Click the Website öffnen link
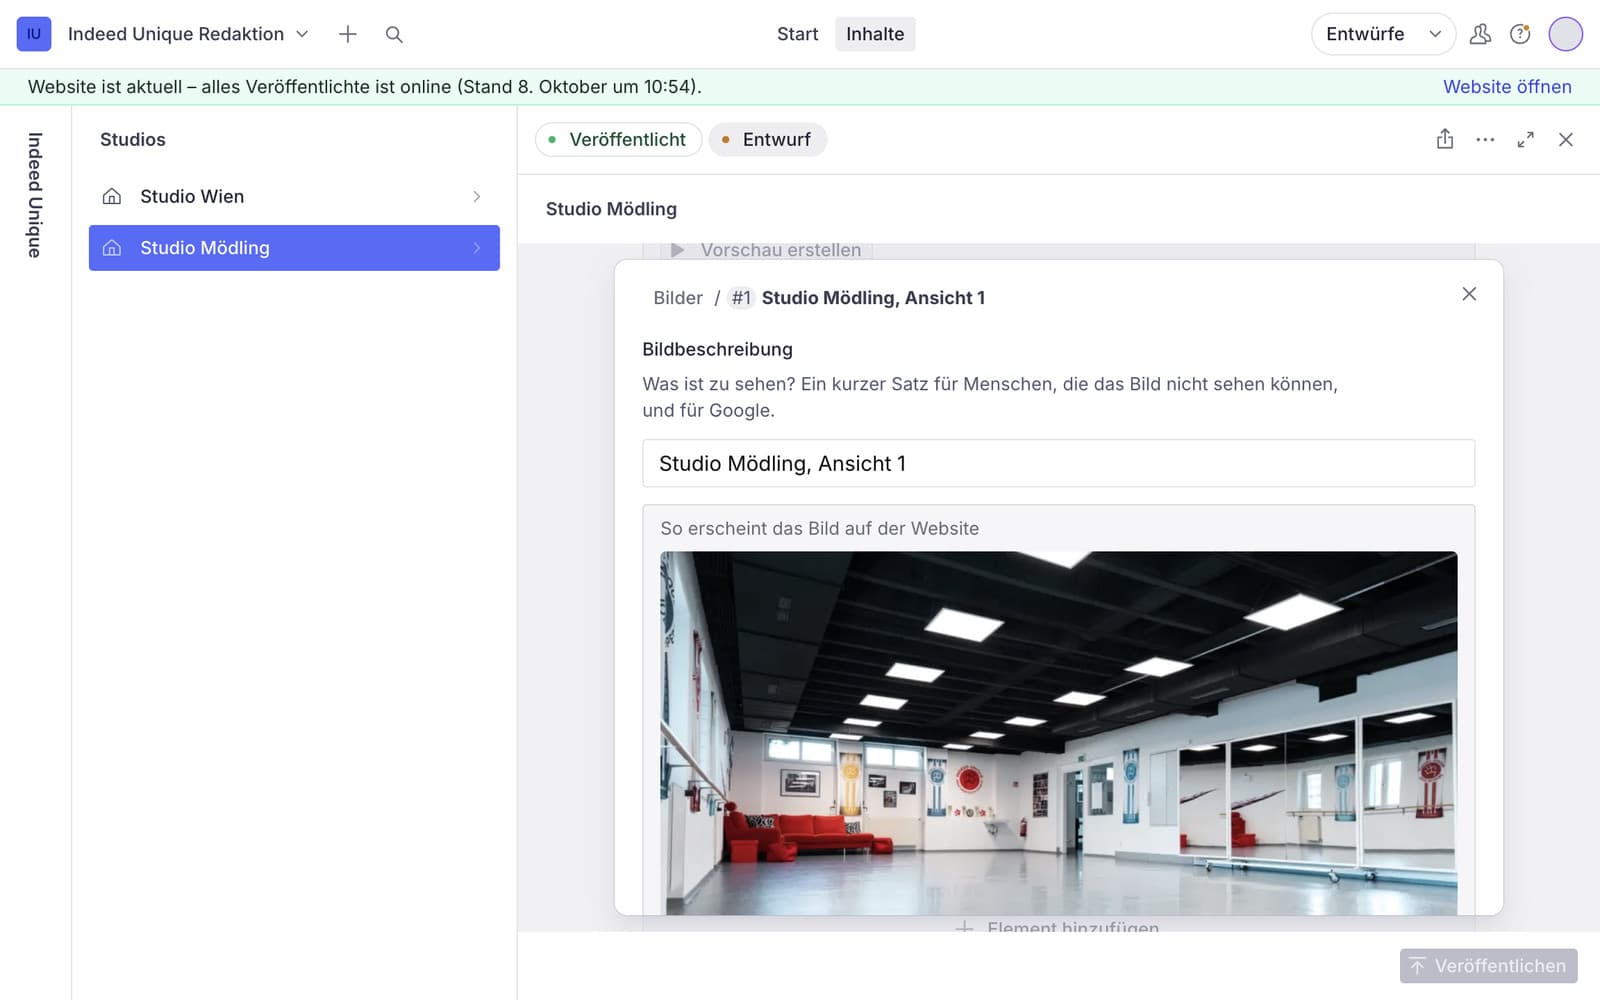 pyautogui.click(x=1507, y=87)
